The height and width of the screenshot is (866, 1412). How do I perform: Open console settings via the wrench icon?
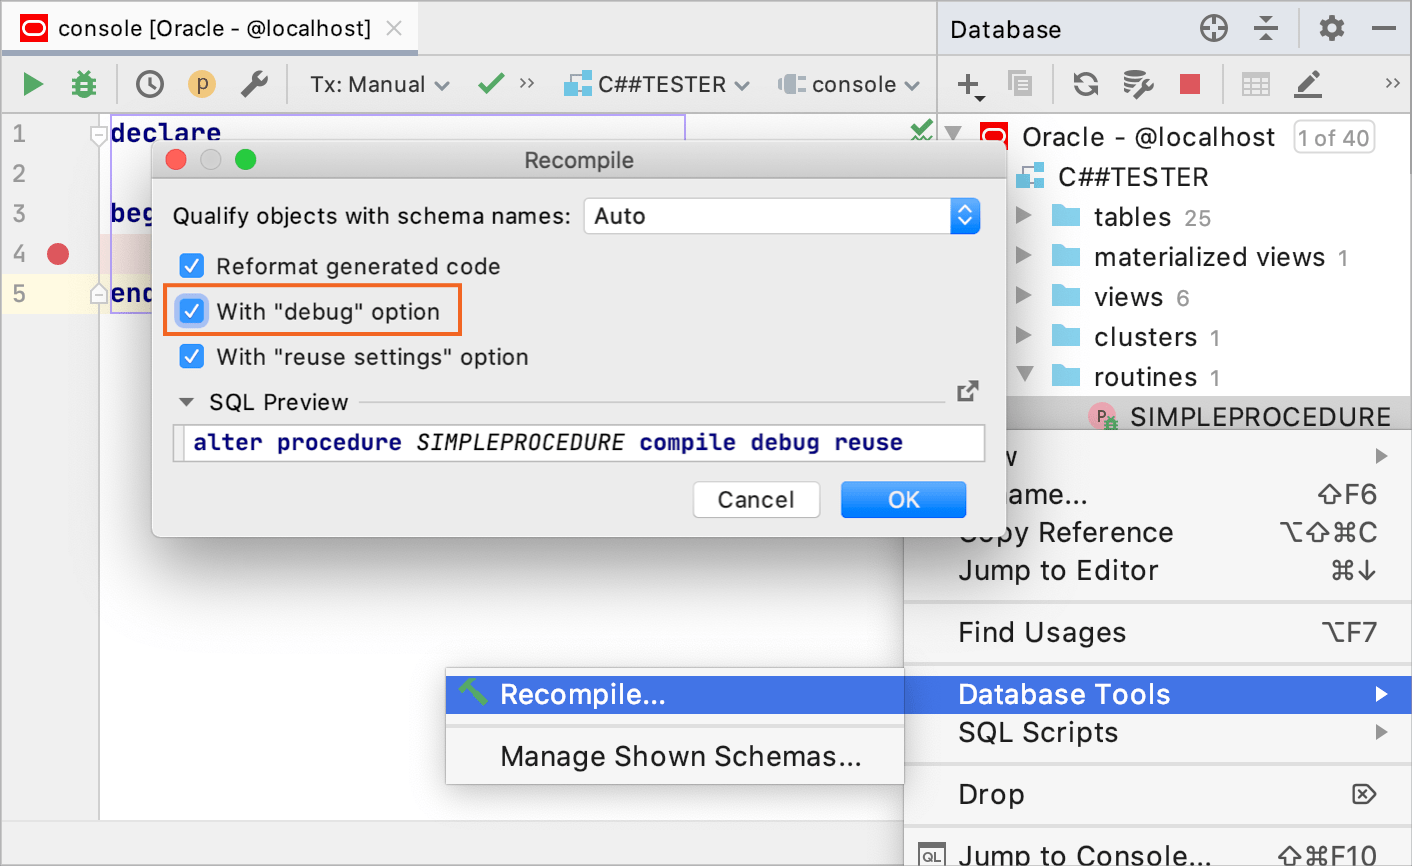254,84
